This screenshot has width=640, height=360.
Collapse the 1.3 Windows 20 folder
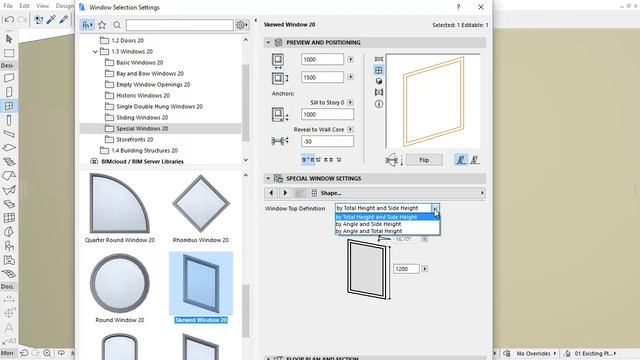[95, 52]
